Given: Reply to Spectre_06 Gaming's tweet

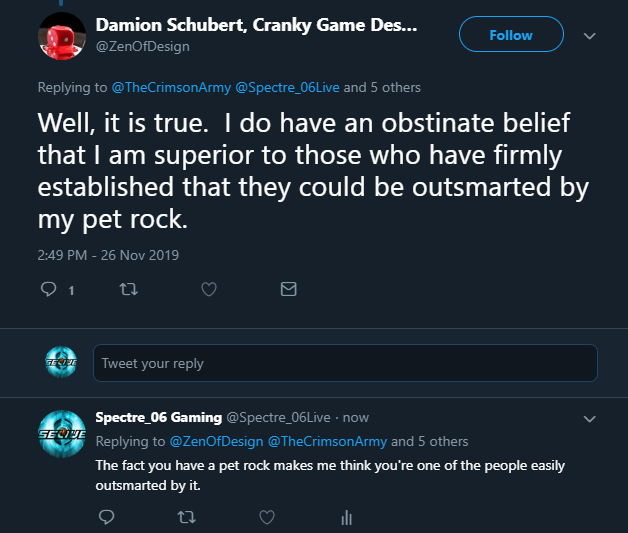Looking at the screenshot, I should pyautogui.click(x=107, y=517).
